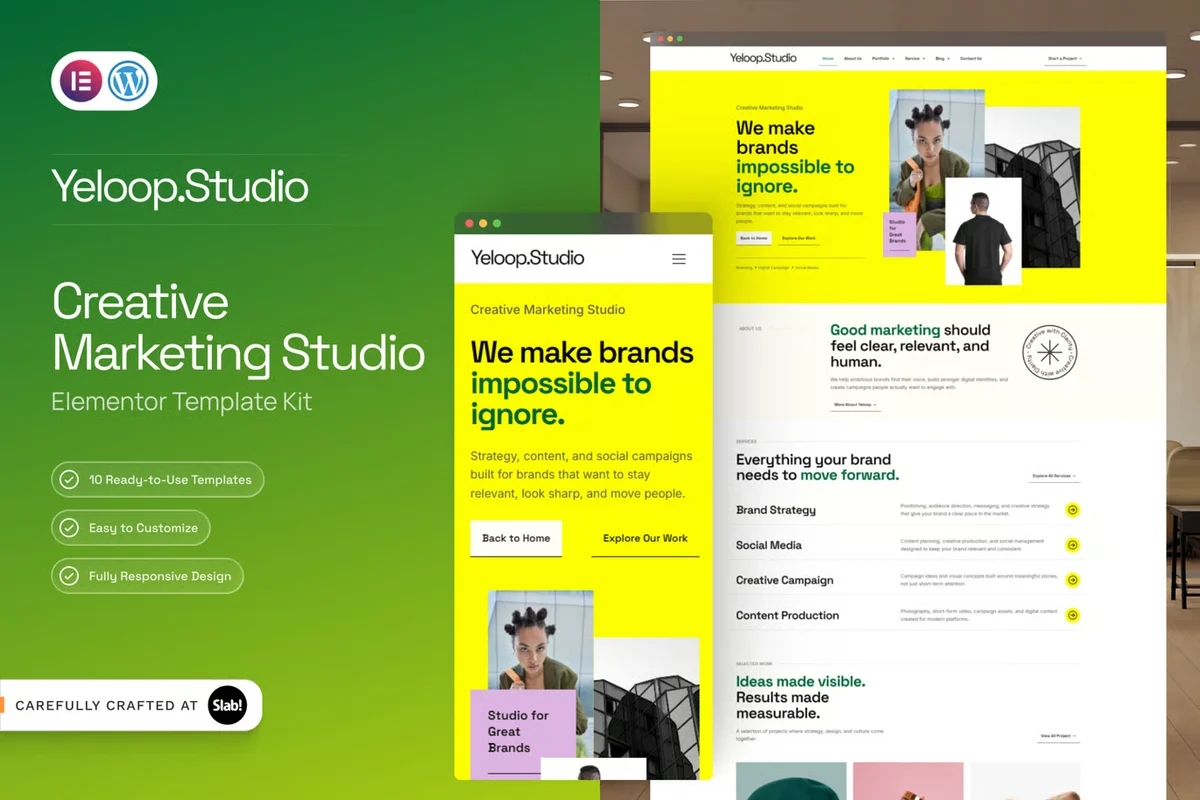Open the hamburger menu in the mobile preview
Viewport: 1200px width, 800px height.
tap(679, 259)
